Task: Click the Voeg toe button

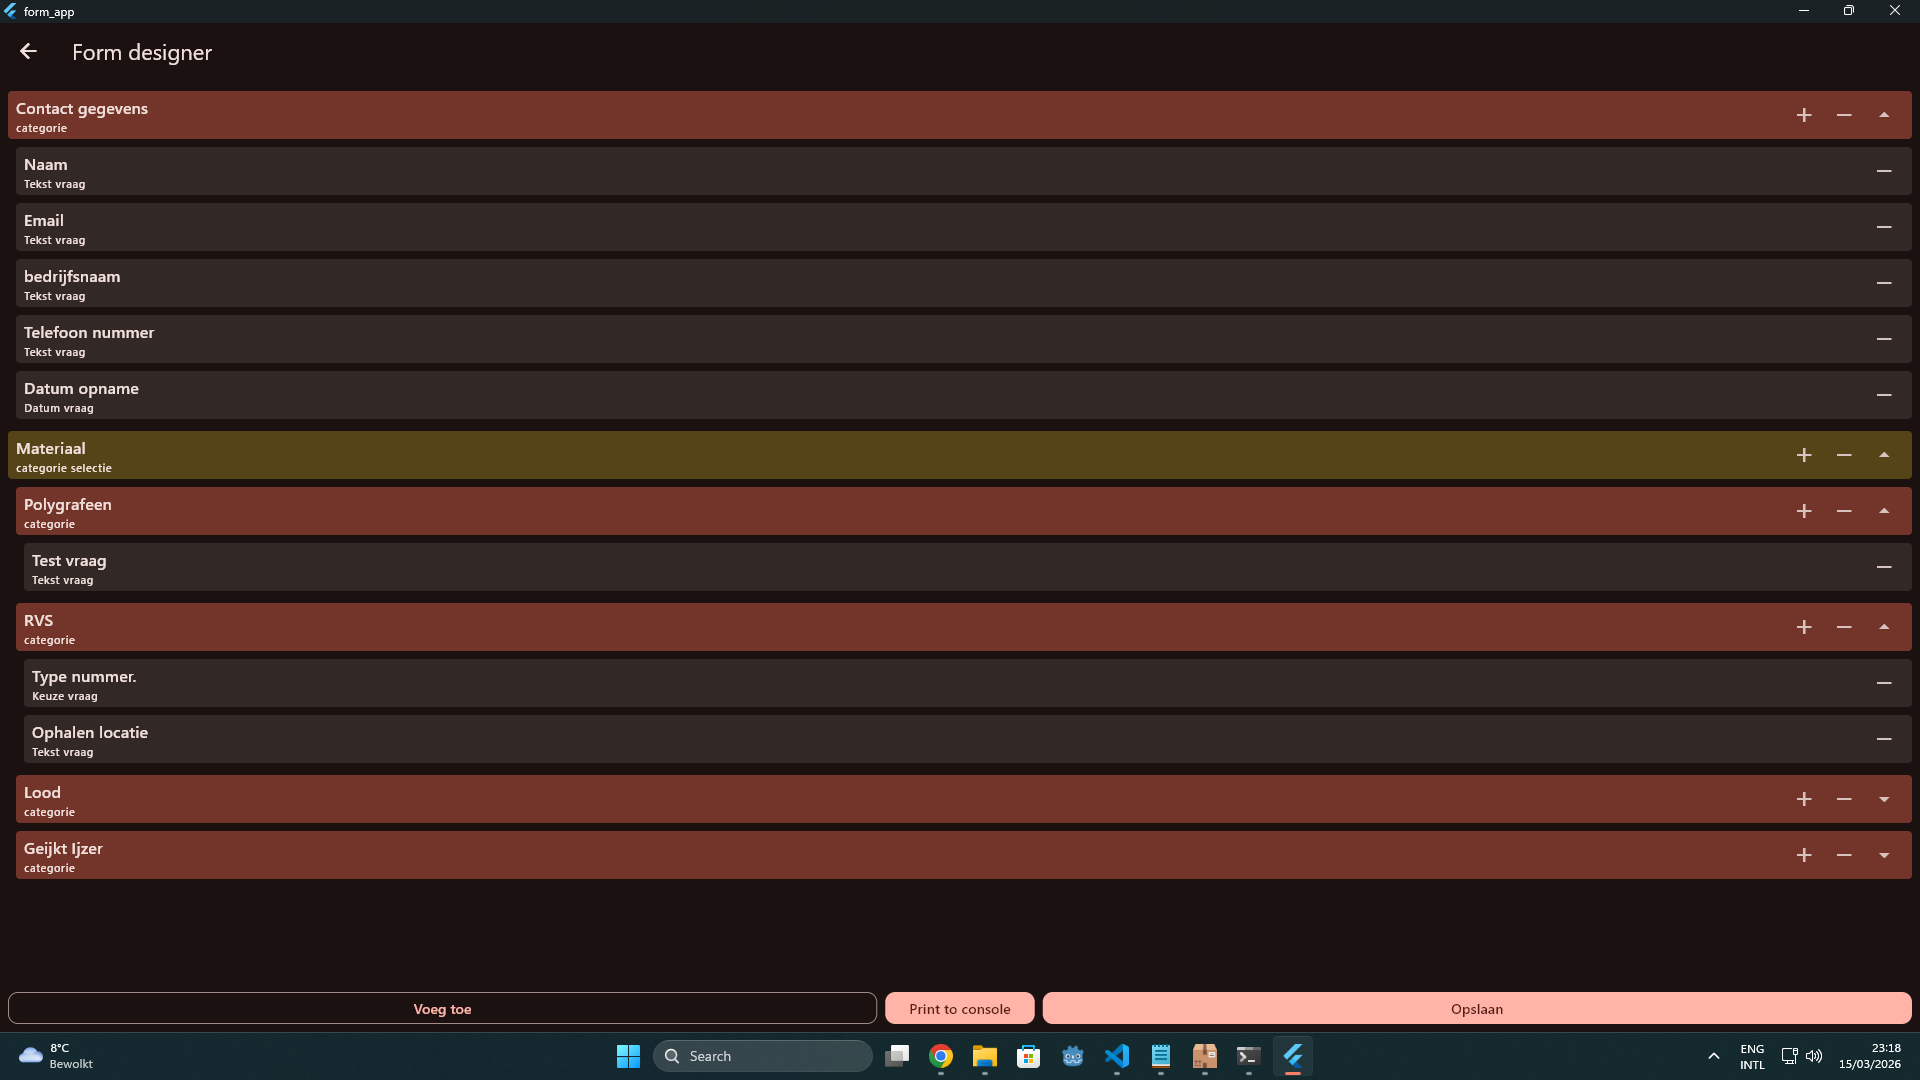Action: click(x=442, y=1008)
